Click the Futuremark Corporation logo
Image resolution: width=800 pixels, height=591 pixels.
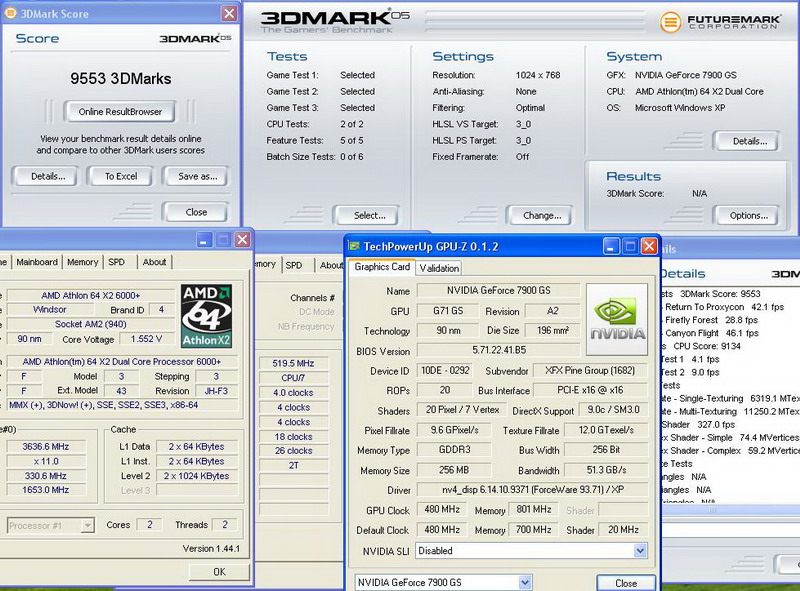[x=719, y=22]
